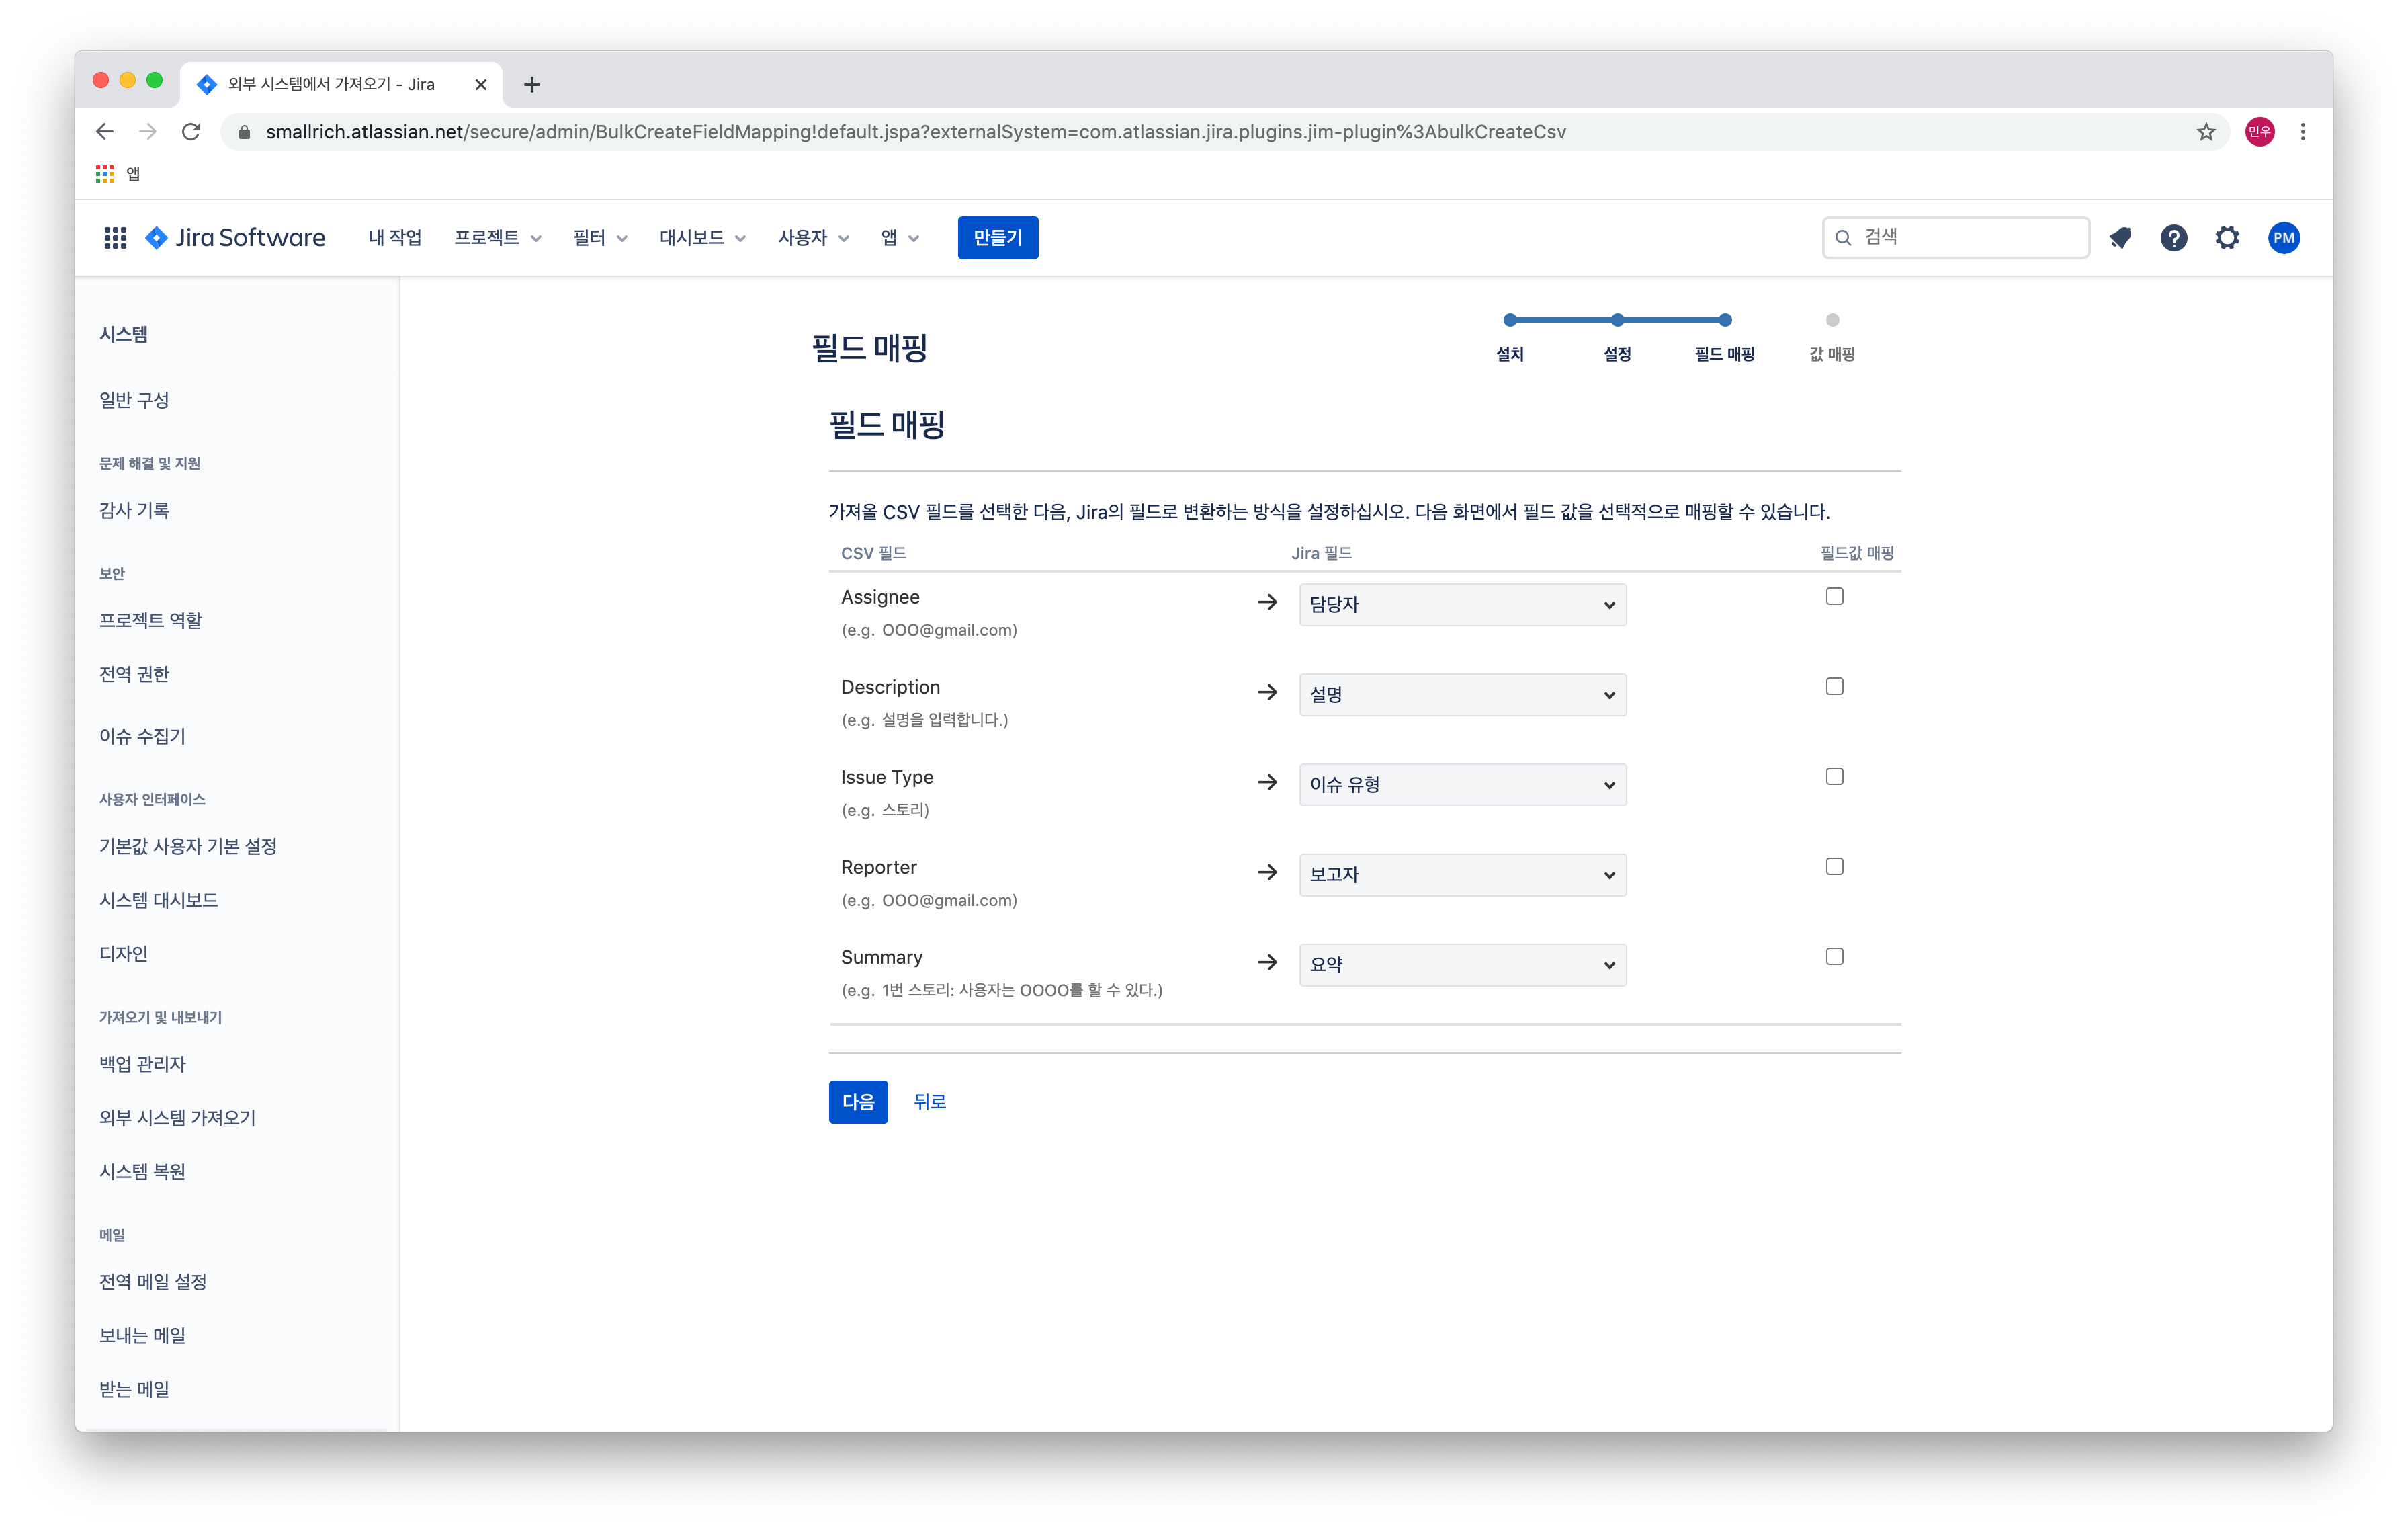Image resolution: width=2408 pixels, height=1531 pixels.
Task: Bookmark page with the star icon
Action: point(2206,132)
